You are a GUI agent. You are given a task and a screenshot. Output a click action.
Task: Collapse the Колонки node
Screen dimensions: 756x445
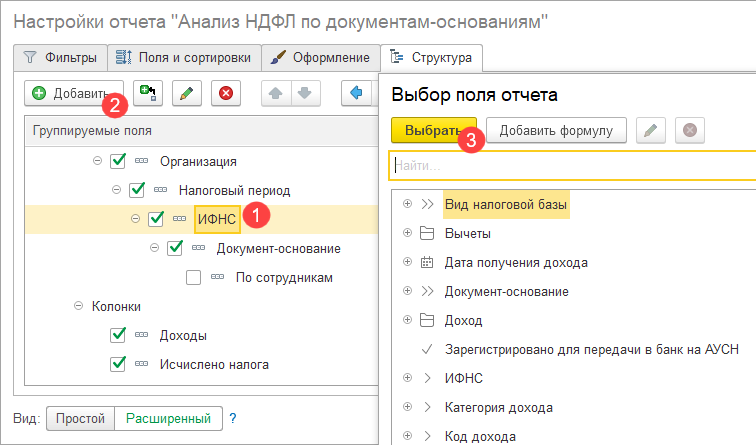[78, 306]
